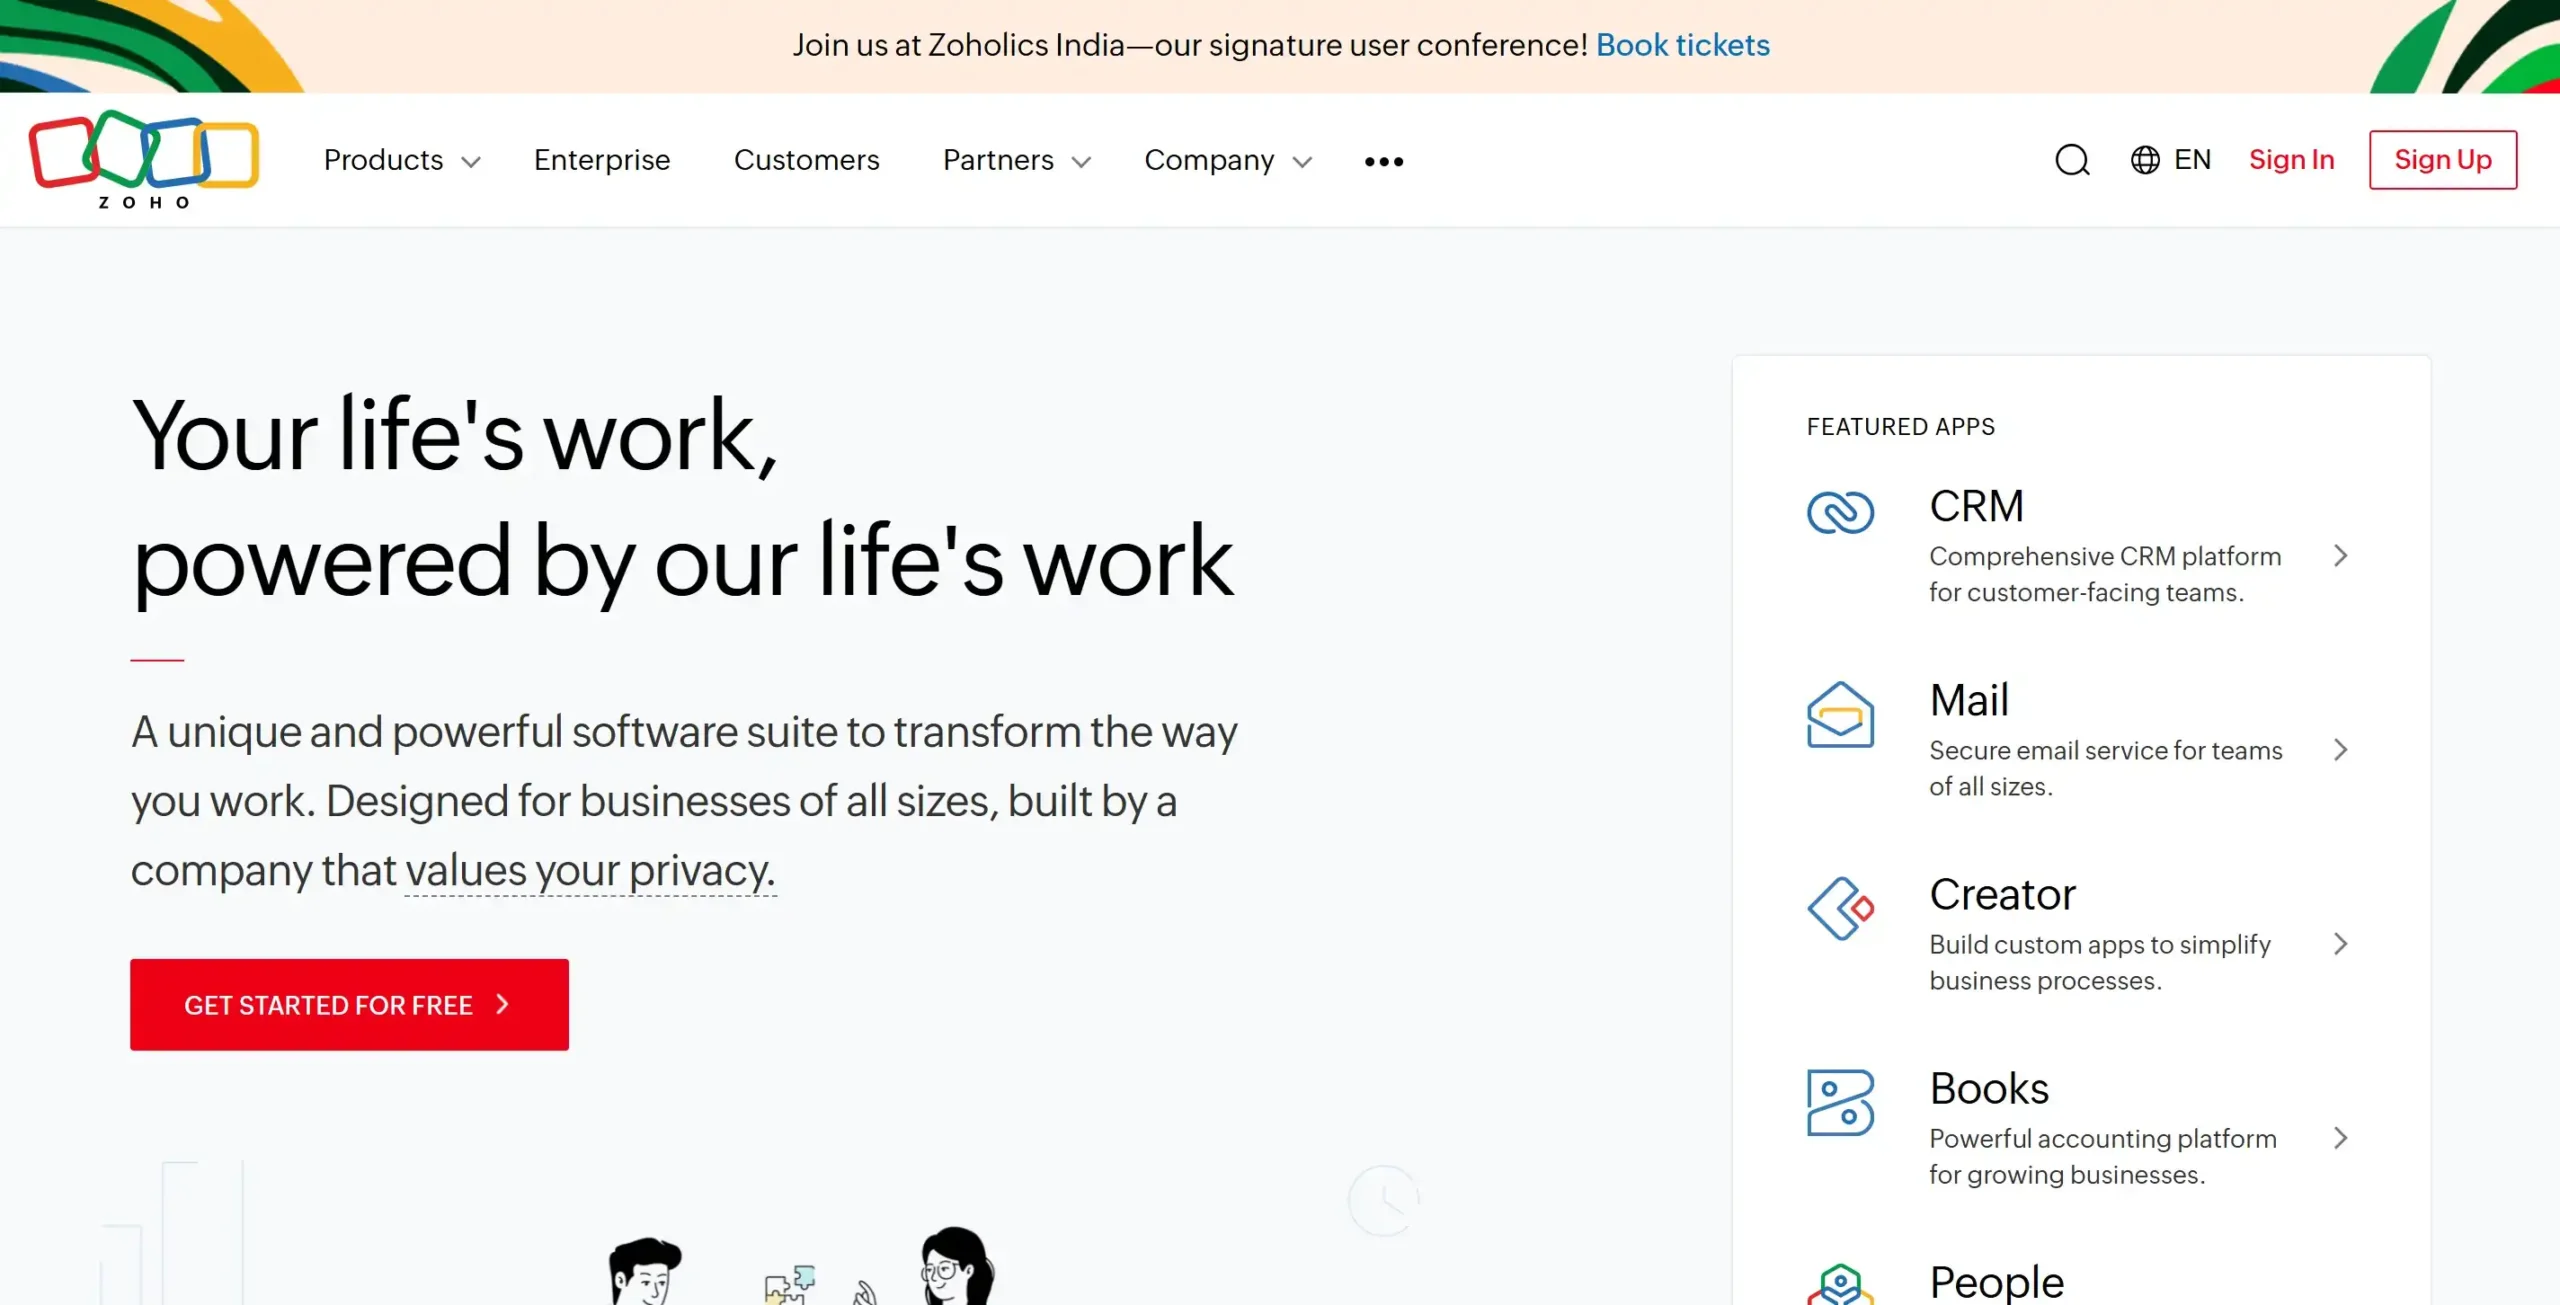Open the values your privacy link
2560x1305 pixels.
tap(590, 870)
